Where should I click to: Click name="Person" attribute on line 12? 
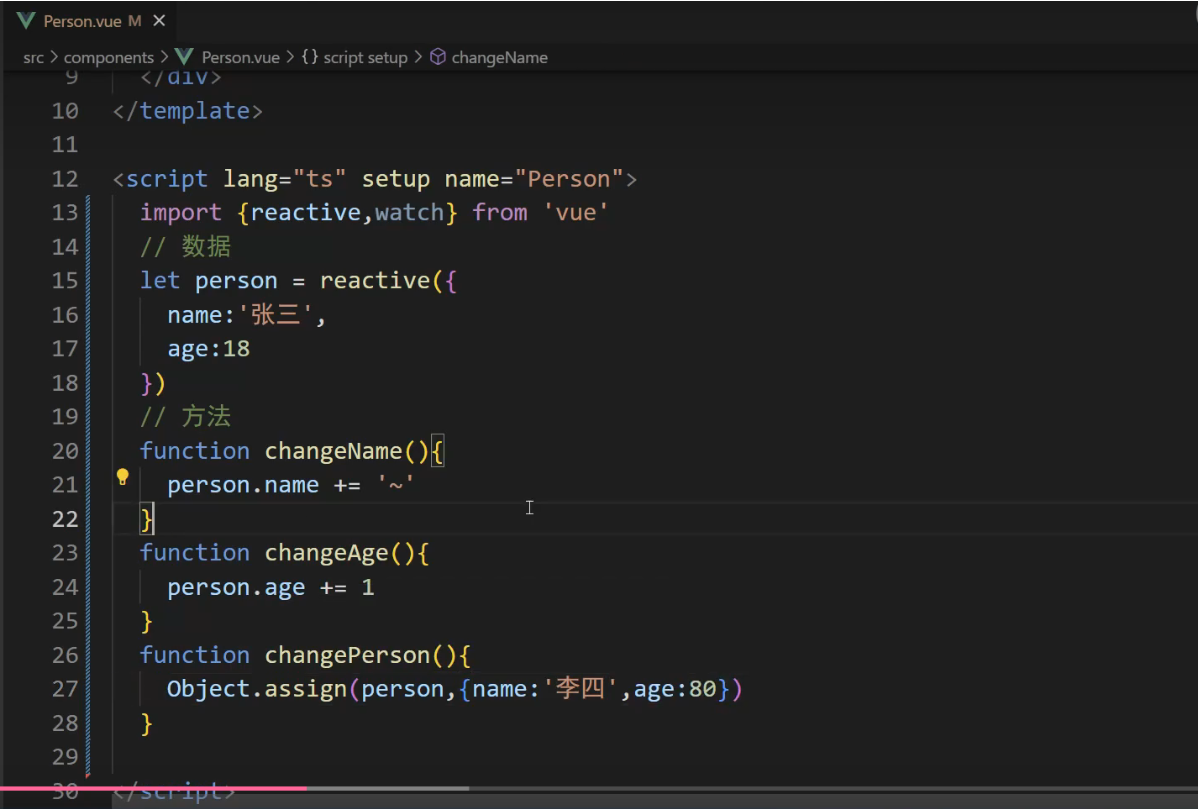[534, 179]
